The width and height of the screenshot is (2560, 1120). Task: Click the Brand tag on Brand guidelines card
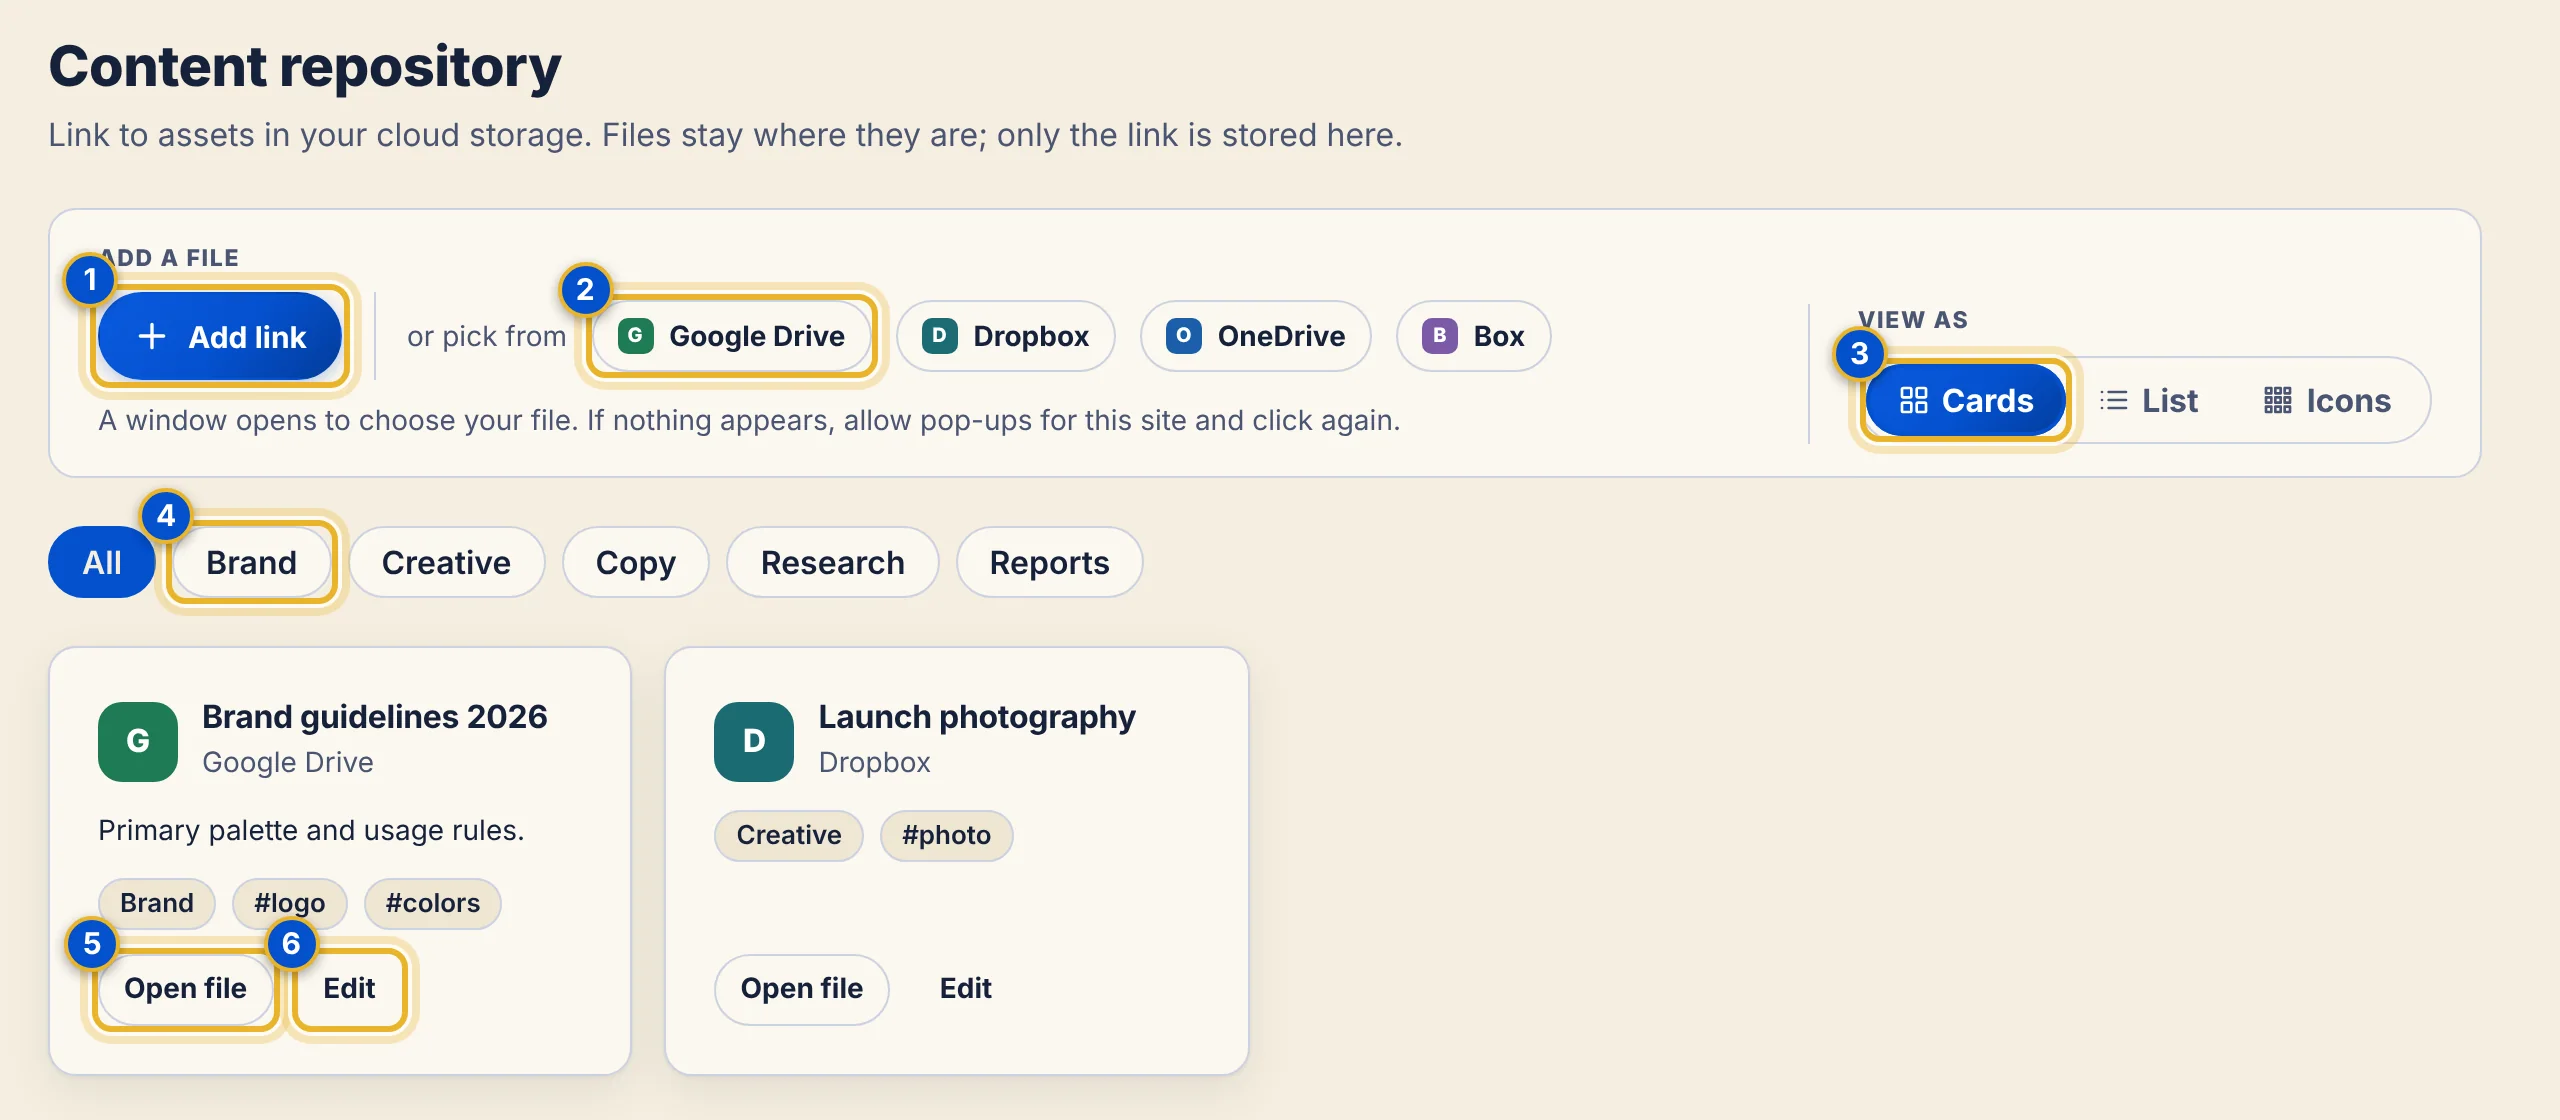pyautogui.click(x=157, y=903)
